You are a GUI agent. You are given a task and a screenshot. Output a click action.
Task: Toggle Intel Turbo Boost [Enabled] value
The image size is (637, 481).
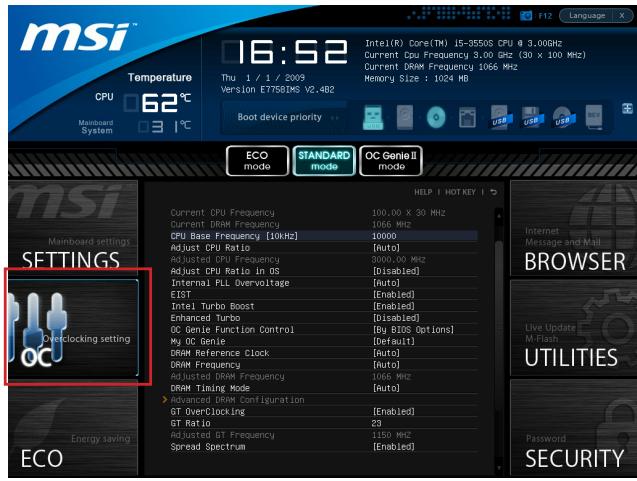(394, 306)
